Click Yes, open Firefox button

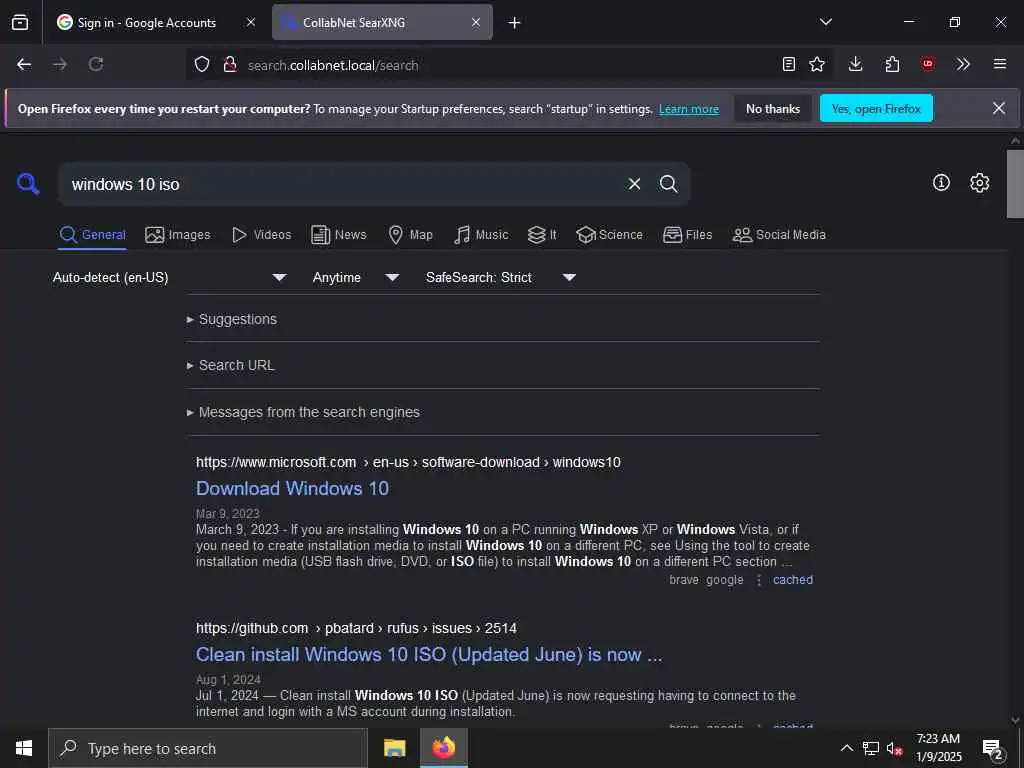876,109
